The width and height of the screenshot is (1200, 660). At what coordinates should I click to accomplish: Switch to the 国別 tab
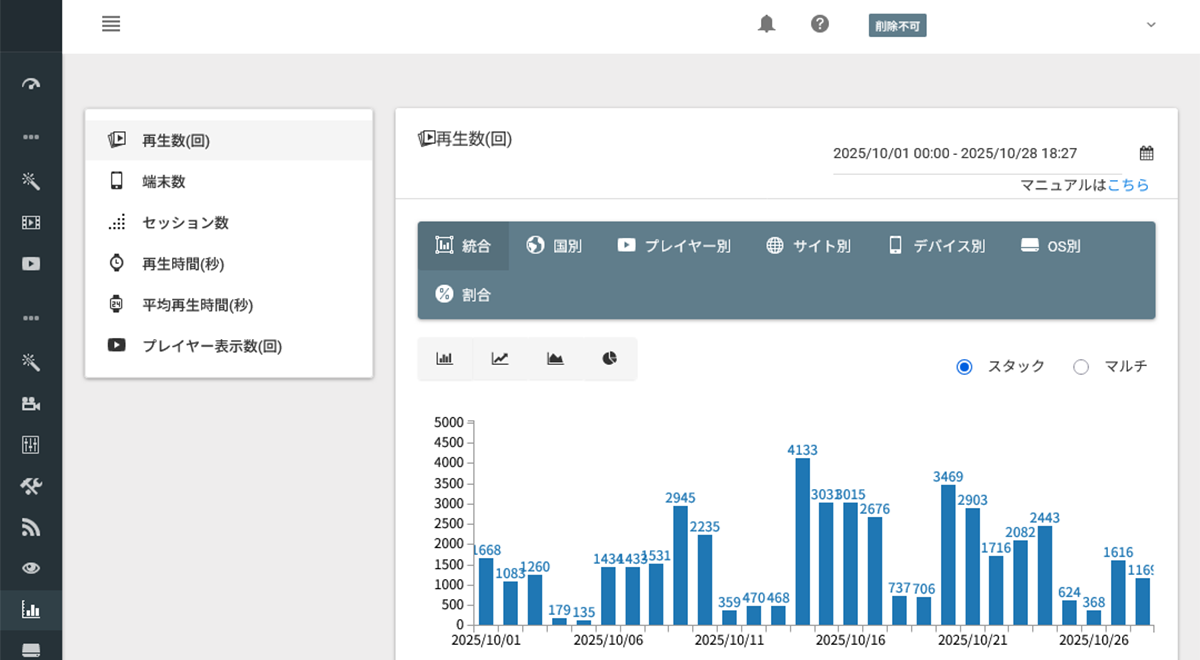pyautogui.click(x=555, y=246)
